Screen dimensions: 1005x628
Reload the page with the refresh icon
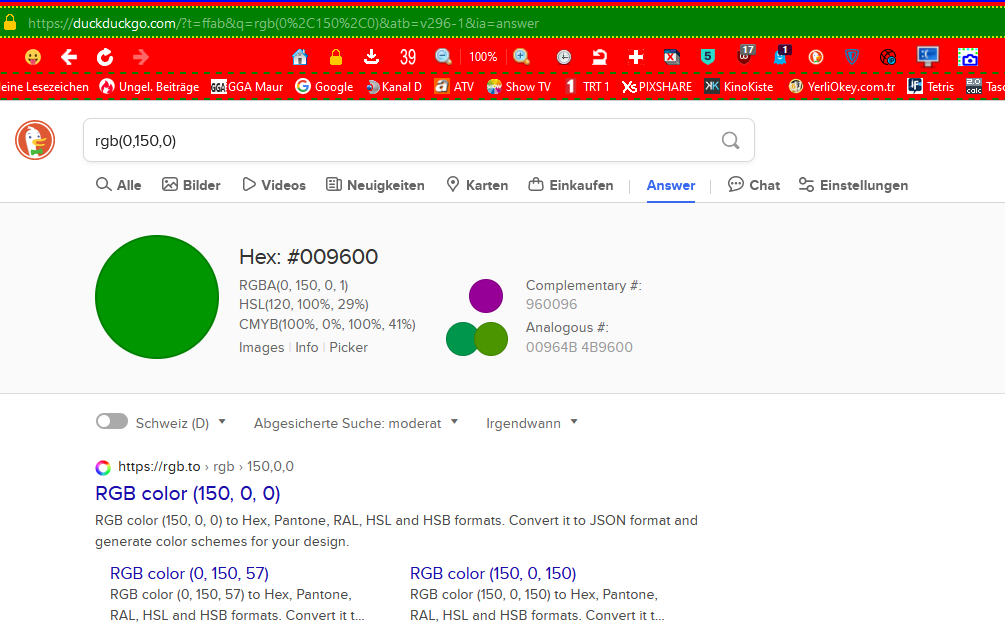[105, 57]
